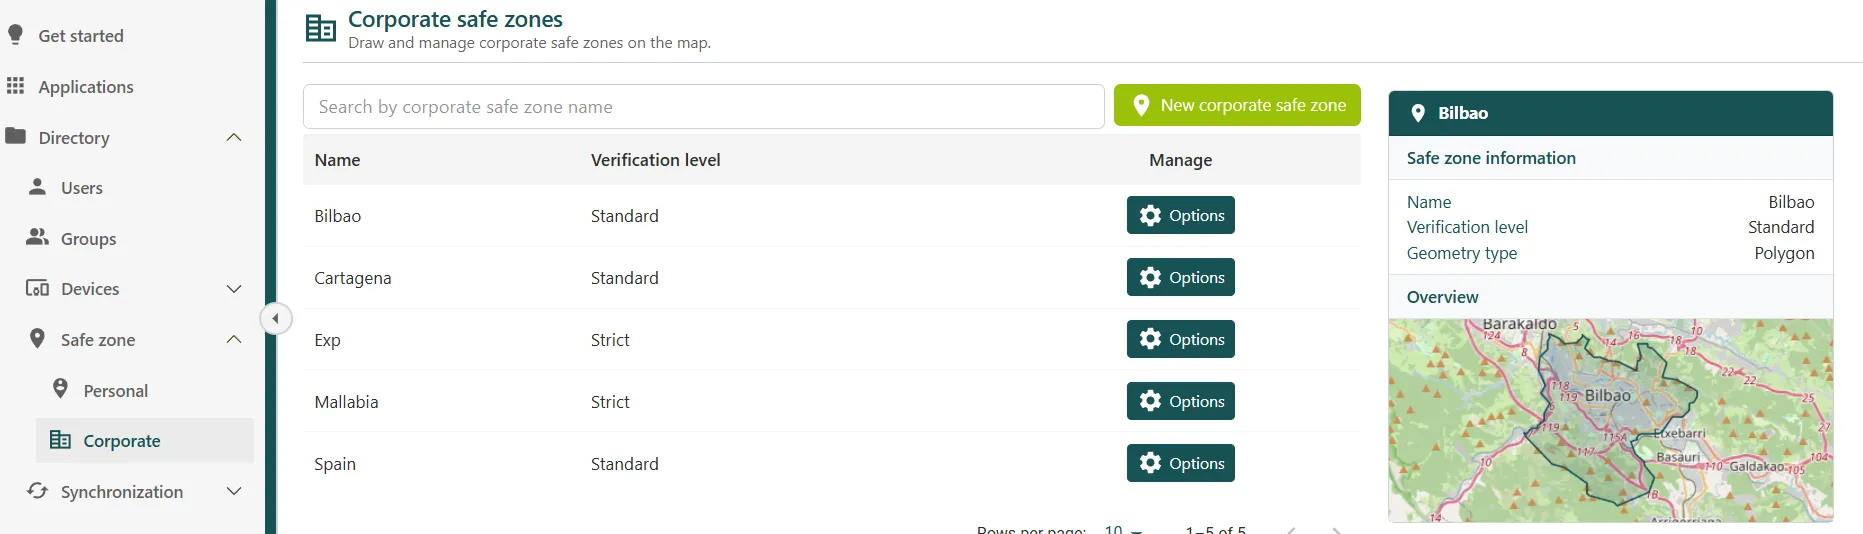This screenshot has height=534, width=1863.
Task: Click Strict in the Mallabia row
Action: coord(610,402)
